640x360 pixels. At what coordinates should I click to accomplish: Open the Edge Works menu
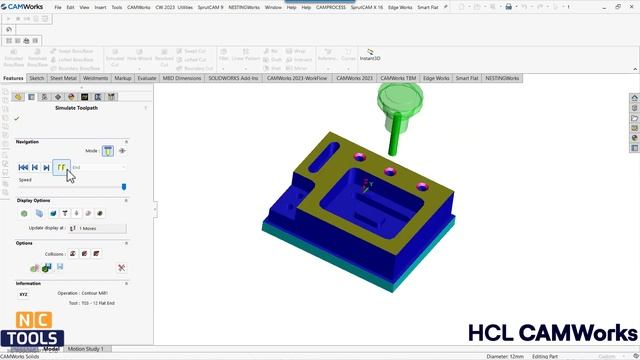click(400, 7)
